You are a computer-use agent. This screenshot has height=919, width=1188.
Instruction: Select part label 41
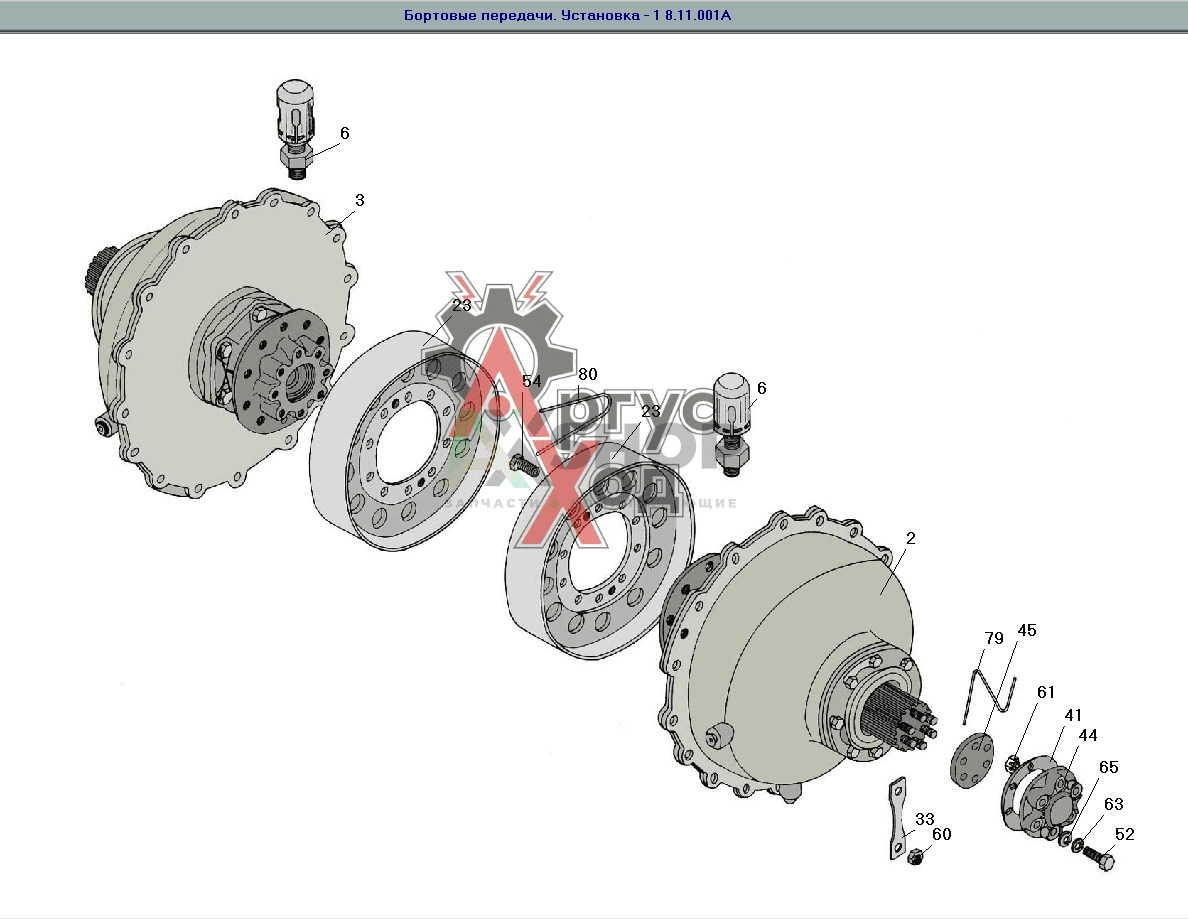[x=1073, y=715]
